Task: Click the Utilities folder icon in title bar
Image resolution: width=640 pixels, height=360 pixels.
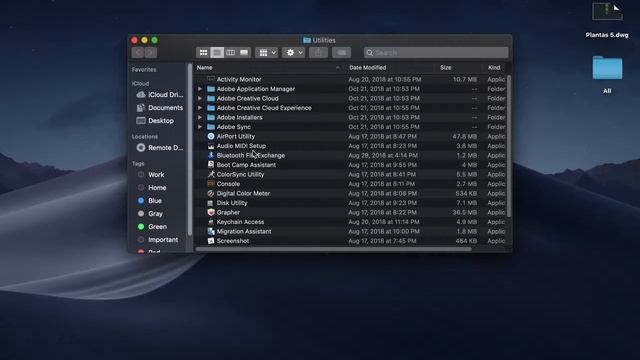Action: point(307,40)
